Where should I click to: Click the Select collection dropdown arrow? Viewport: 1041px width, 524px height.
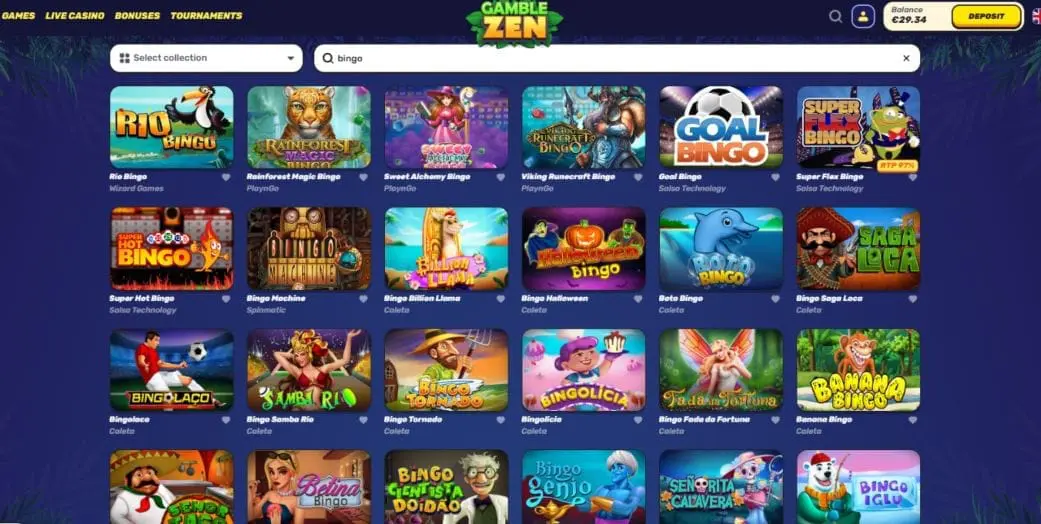290,58
